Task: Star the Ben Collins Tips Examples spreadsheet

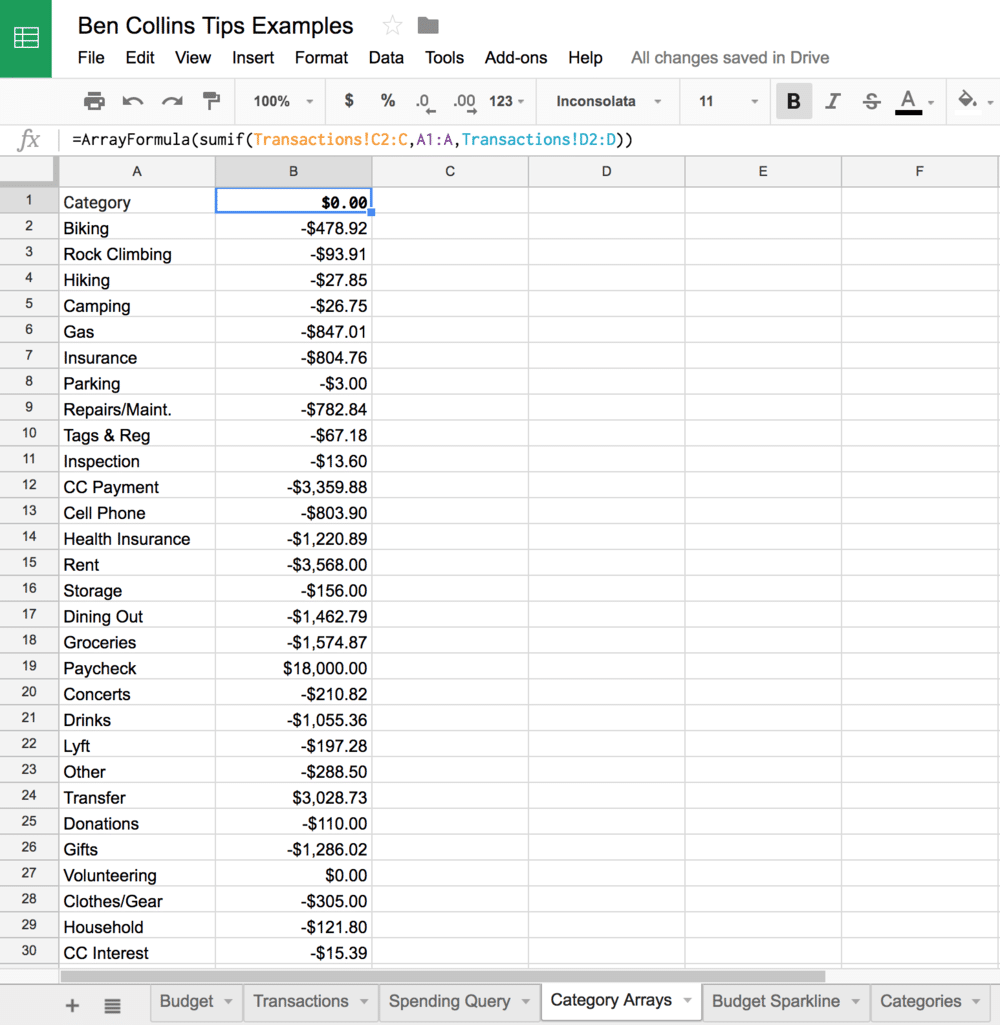Action: coord(390,24)
